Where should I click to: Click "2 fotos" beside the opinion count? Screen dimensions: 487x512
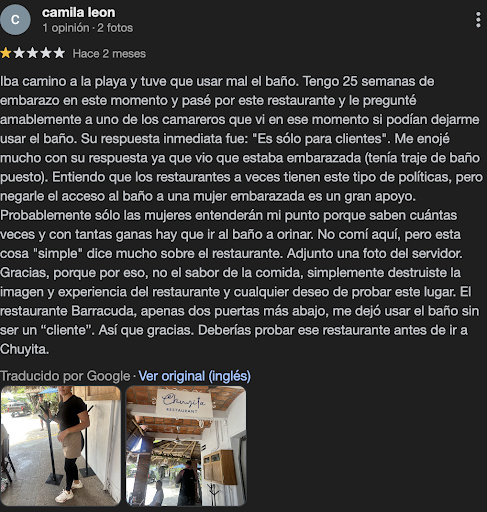[115, 28]
